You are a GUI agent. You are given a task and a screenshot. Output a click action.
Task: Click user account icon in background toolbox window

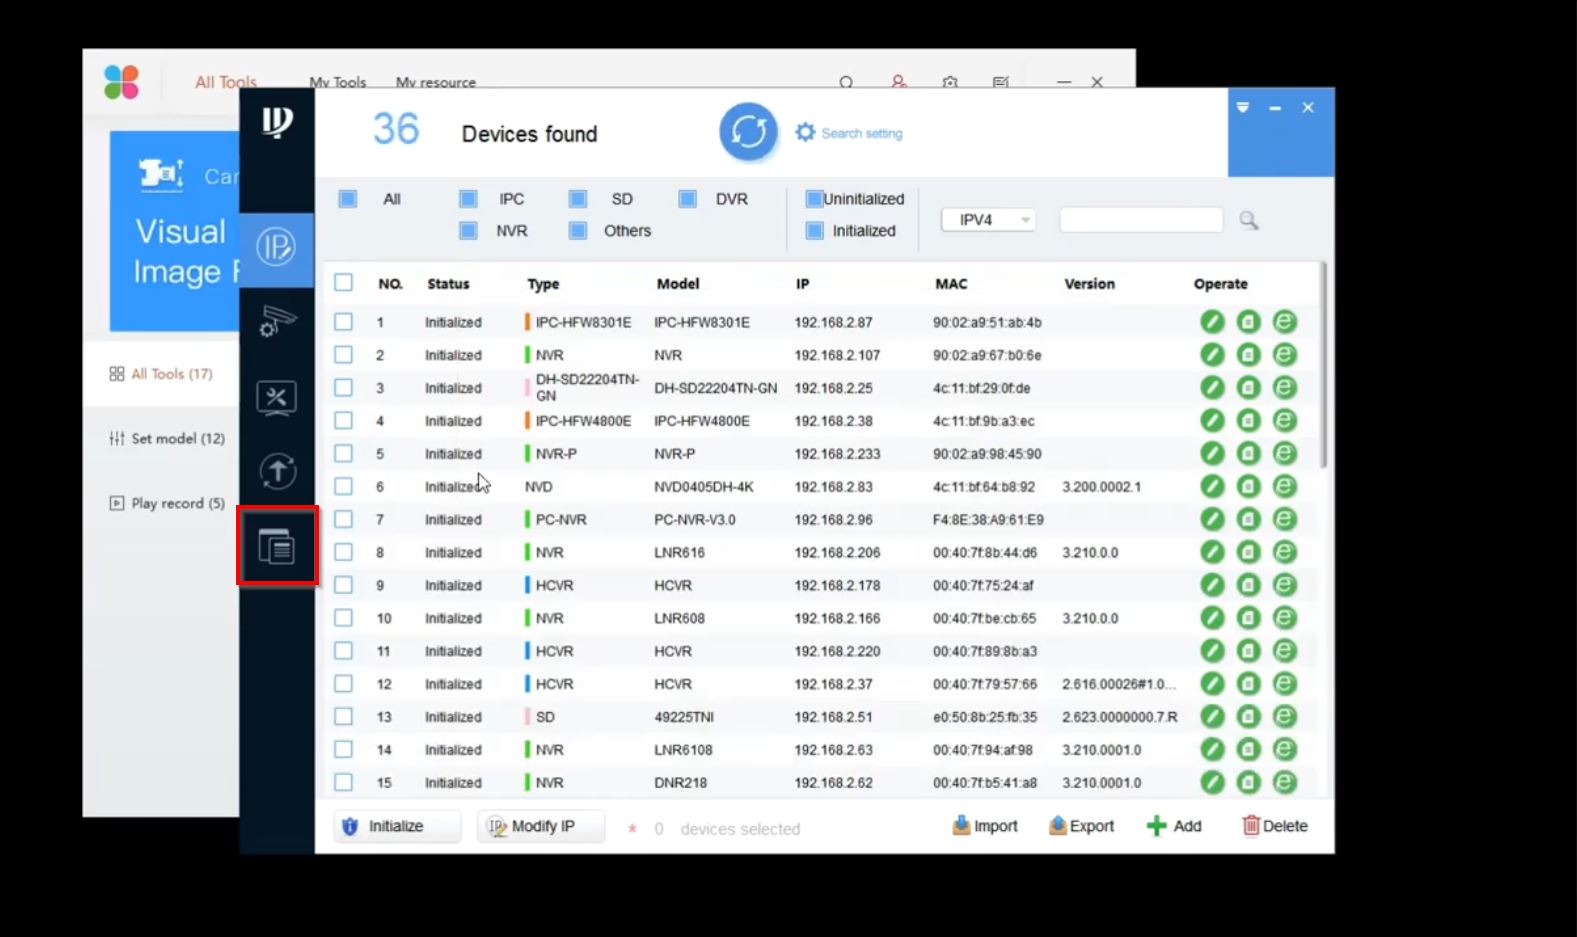coord(898,82)
